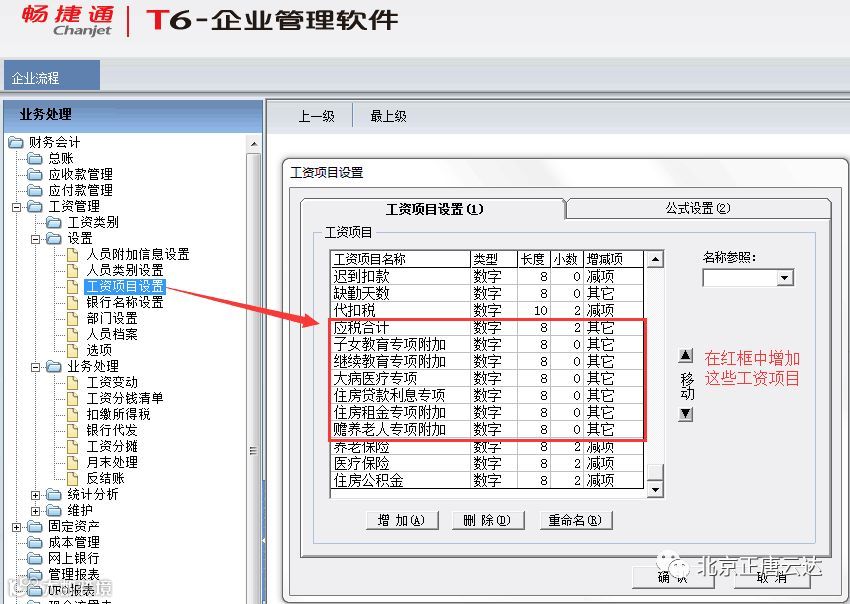This screenshot has width=850, height=604.
Task: Open 网上银行 in the tree
Action: click(x=74, y=558)
